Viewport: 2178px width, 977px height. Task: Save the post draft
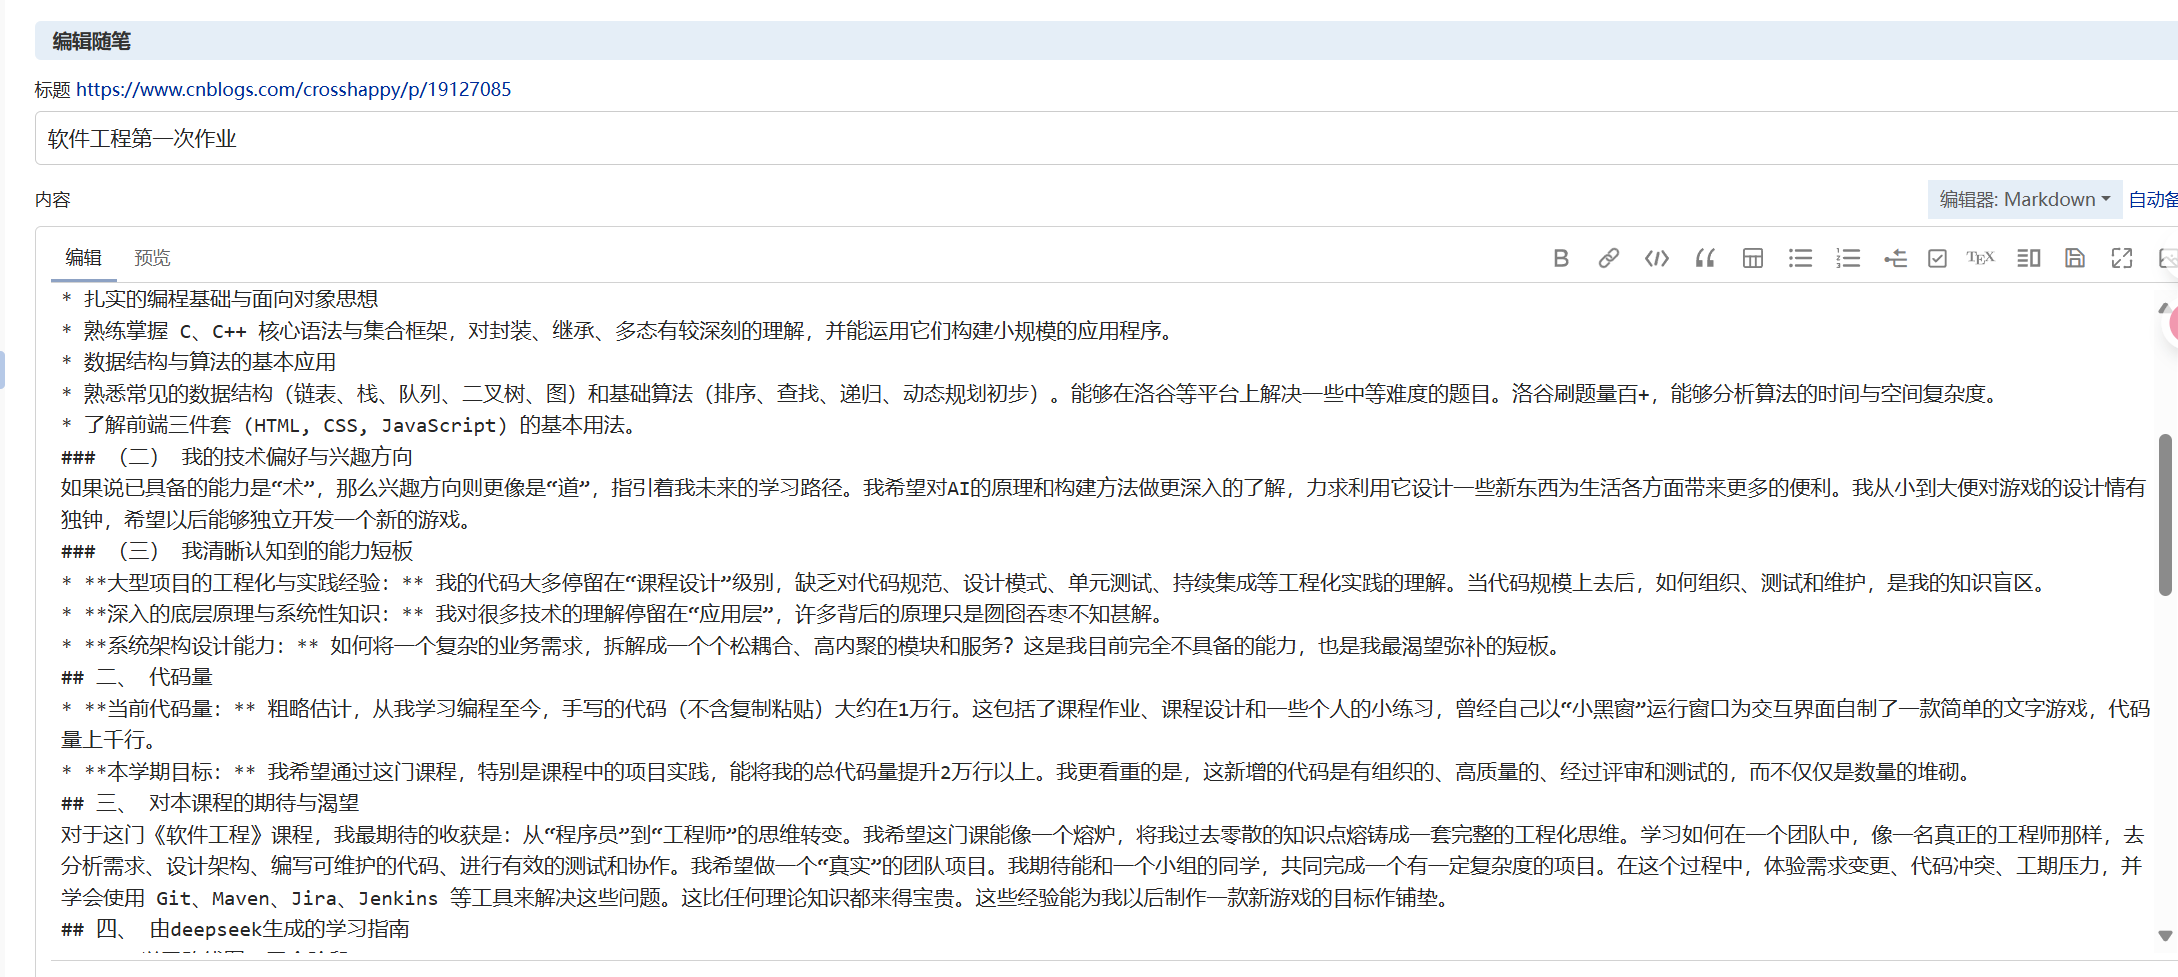pyautogui.click(x=2074, y=258)
